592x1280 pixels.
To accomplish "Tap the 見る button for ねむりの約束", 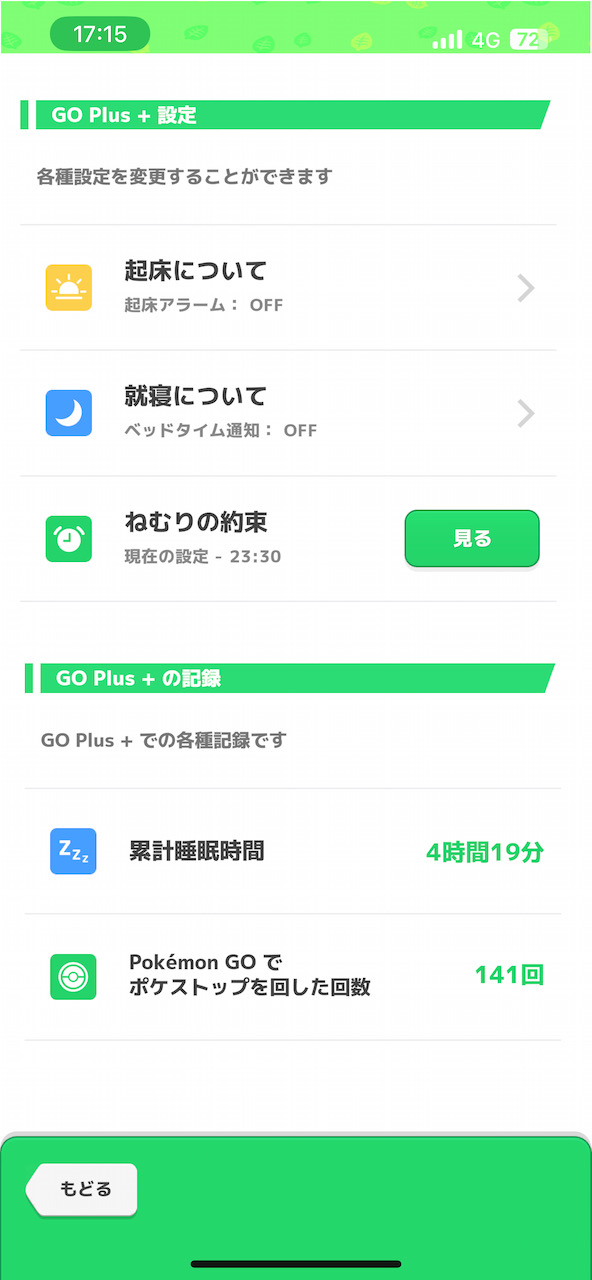I will (x=472, y=539).
